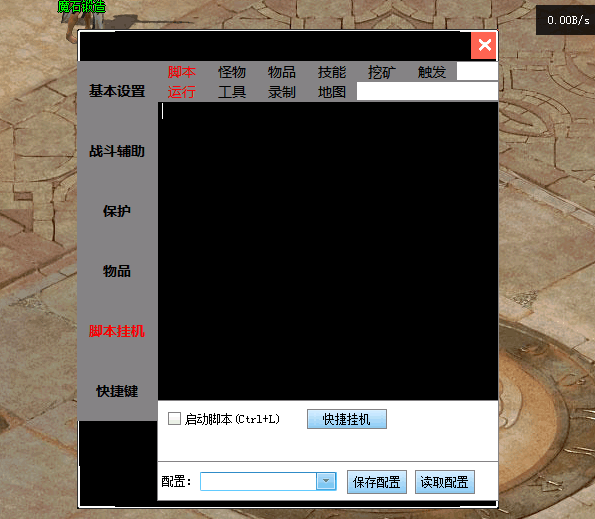Open the 快捷键 sidebar section
The width and height of the screenshot is (595, 519).
pyautogui.click(x=117, y=391)
